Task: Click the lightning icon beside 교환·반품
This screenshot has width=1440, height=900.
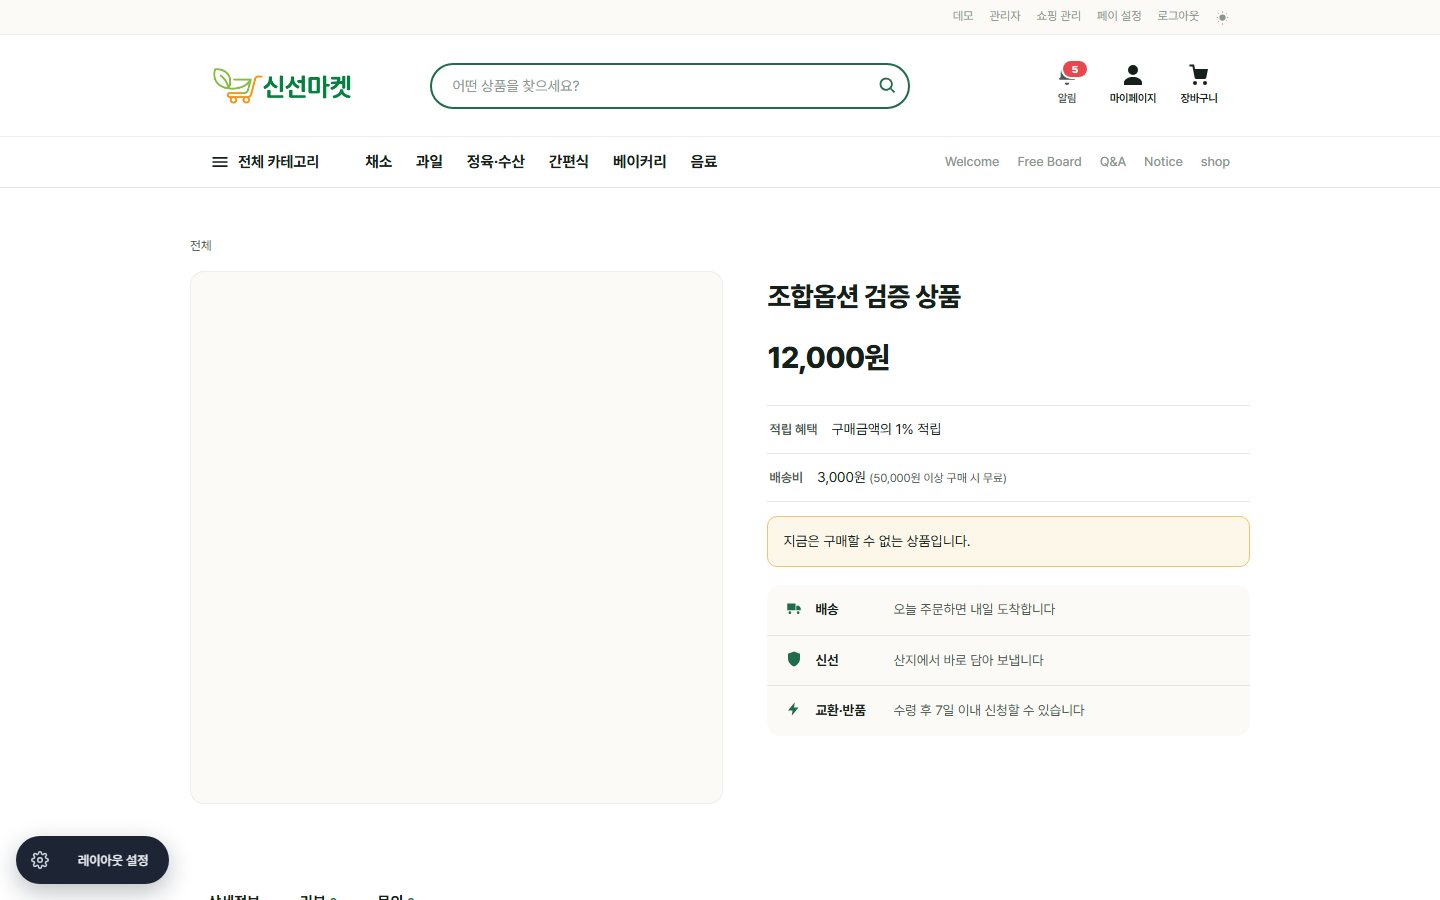Action: click(x=793, y=709)
